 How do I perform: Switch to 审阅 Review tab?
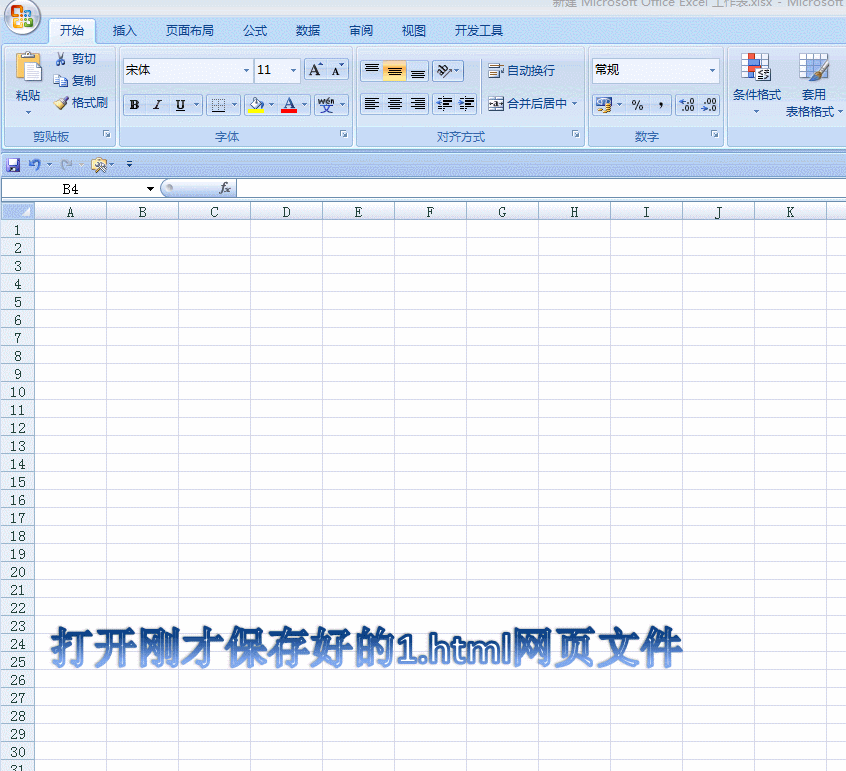[x=360, y=31]
